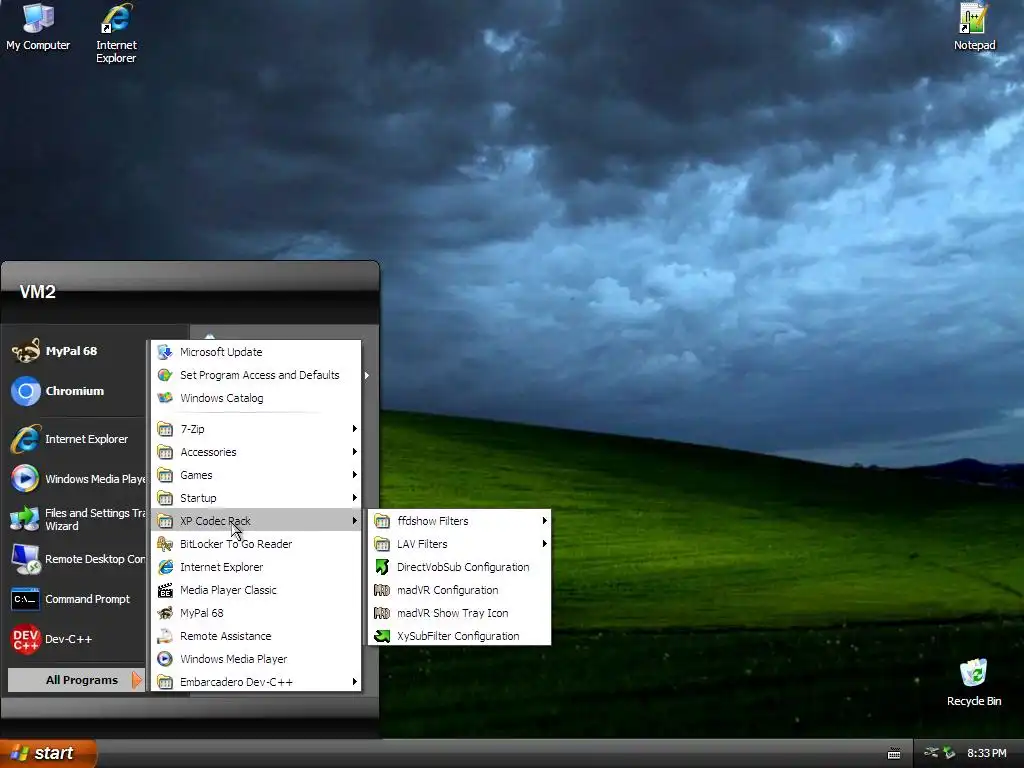1024x768 pixels.
Task: Click the start button
Action: tap(48, 753)
